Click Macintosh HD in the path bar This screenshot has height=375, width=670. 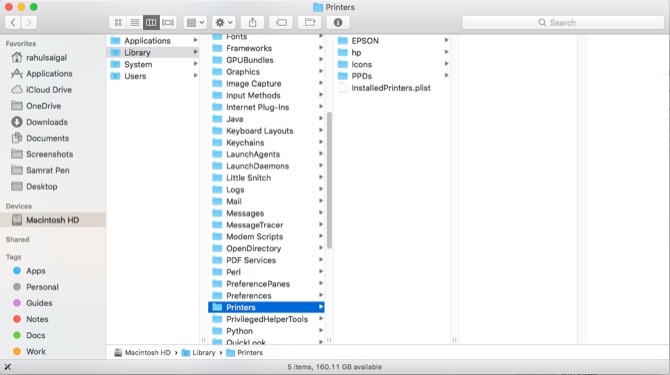142,353
